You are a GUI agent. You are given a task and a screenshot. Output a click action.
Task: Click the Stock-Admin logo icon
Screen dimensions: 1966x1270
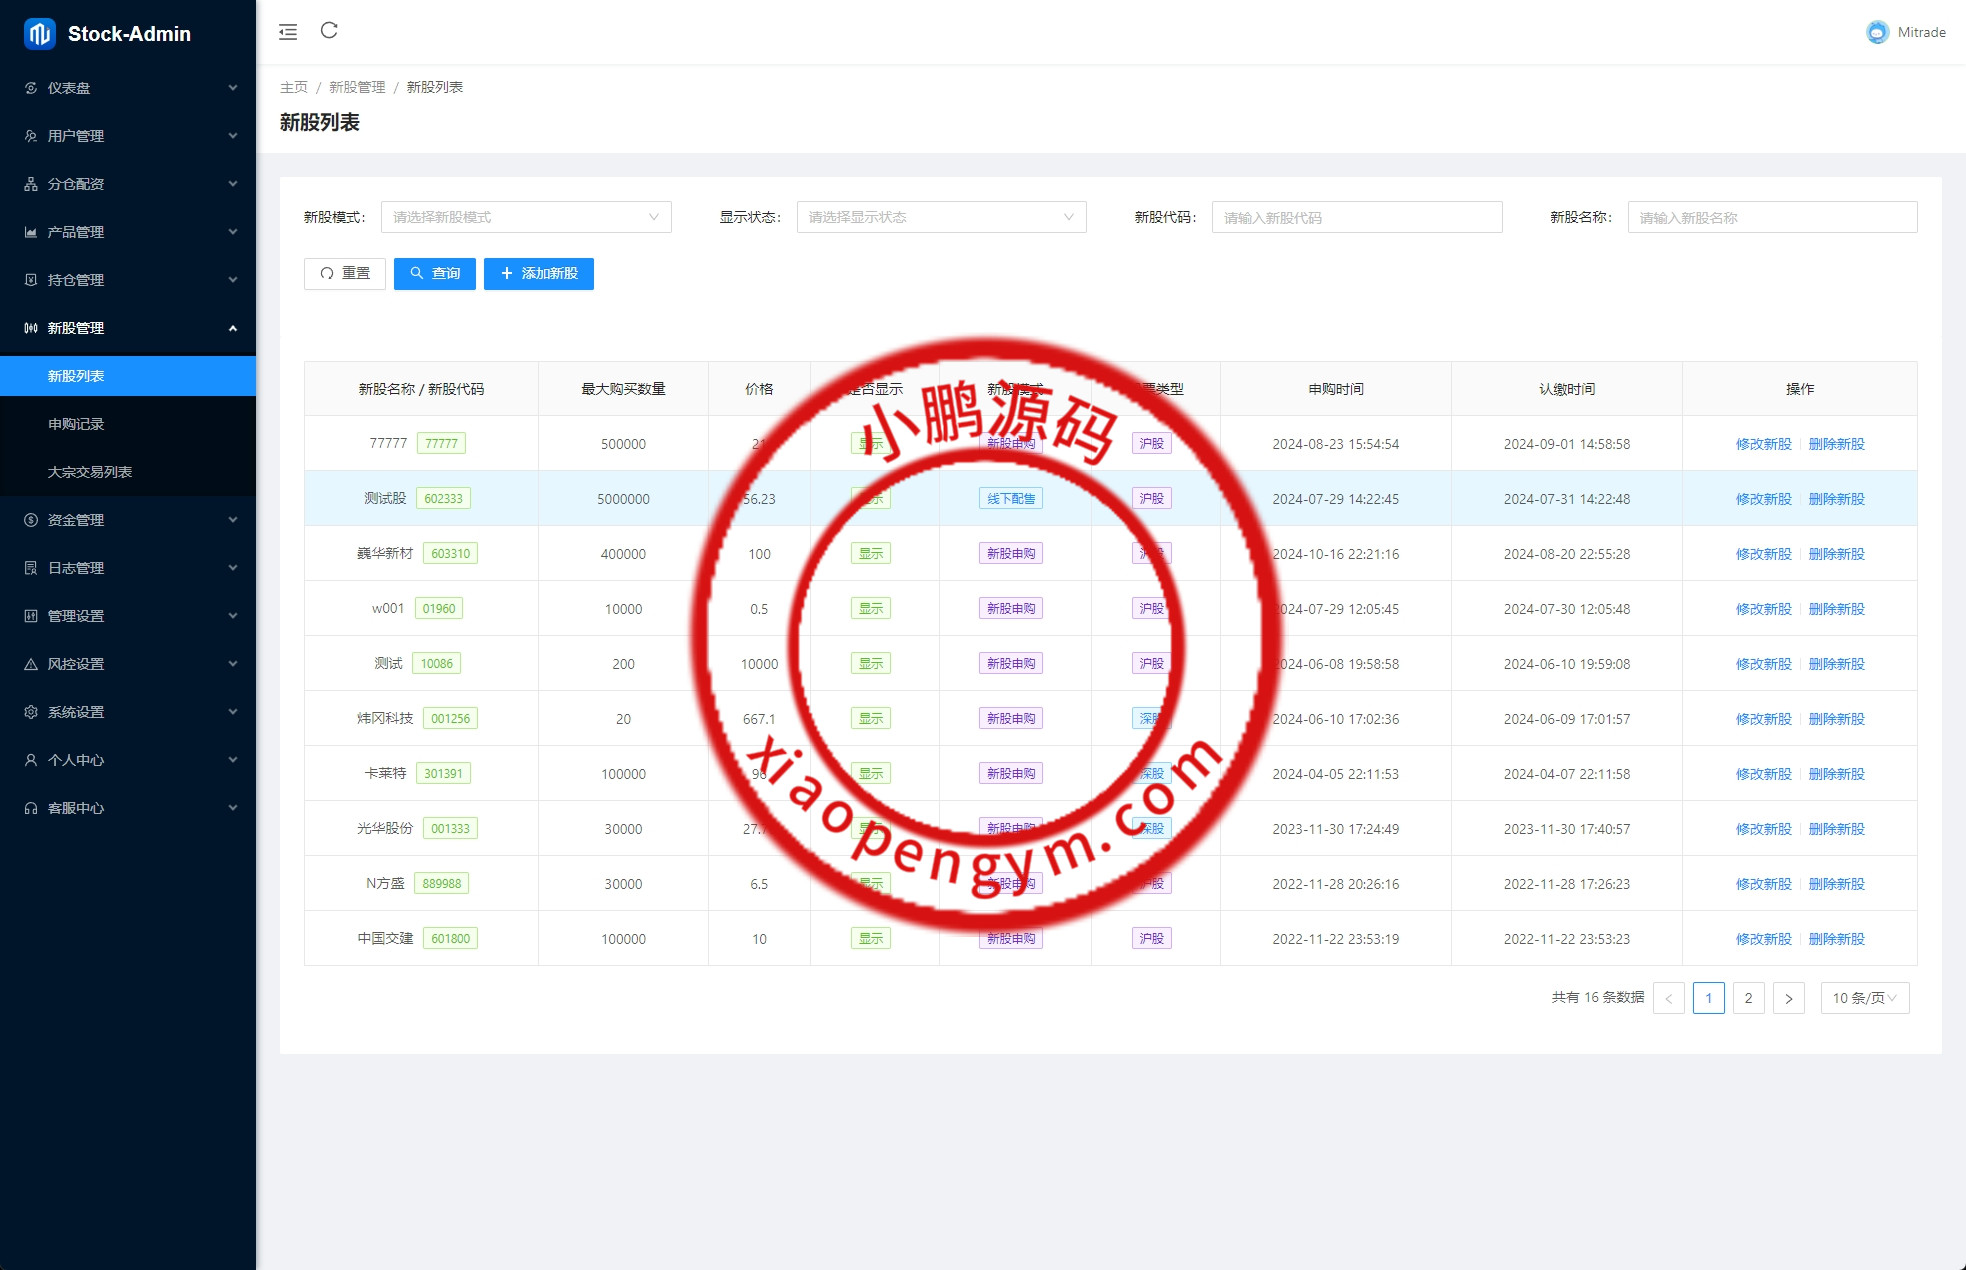pos(39,34)
